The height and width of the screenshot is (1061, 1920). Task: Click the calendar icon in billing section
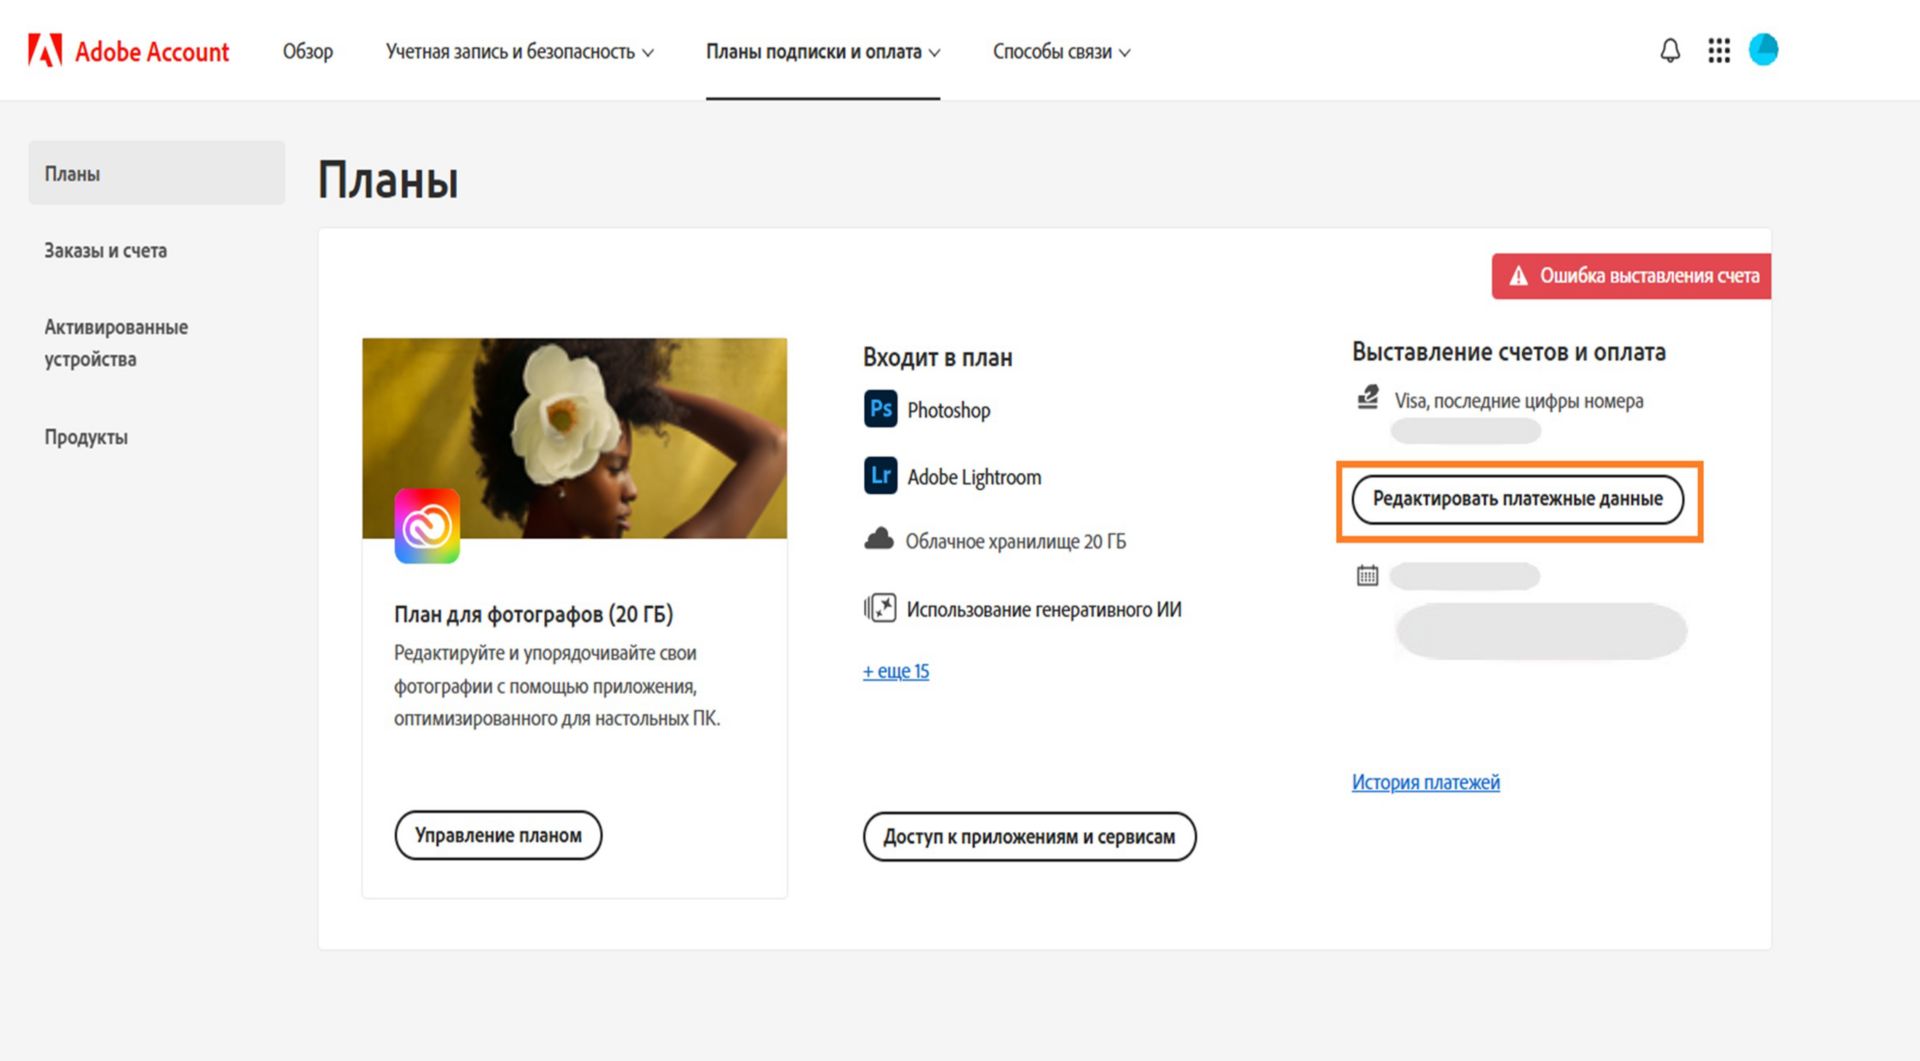click(x=1366, y=576)
